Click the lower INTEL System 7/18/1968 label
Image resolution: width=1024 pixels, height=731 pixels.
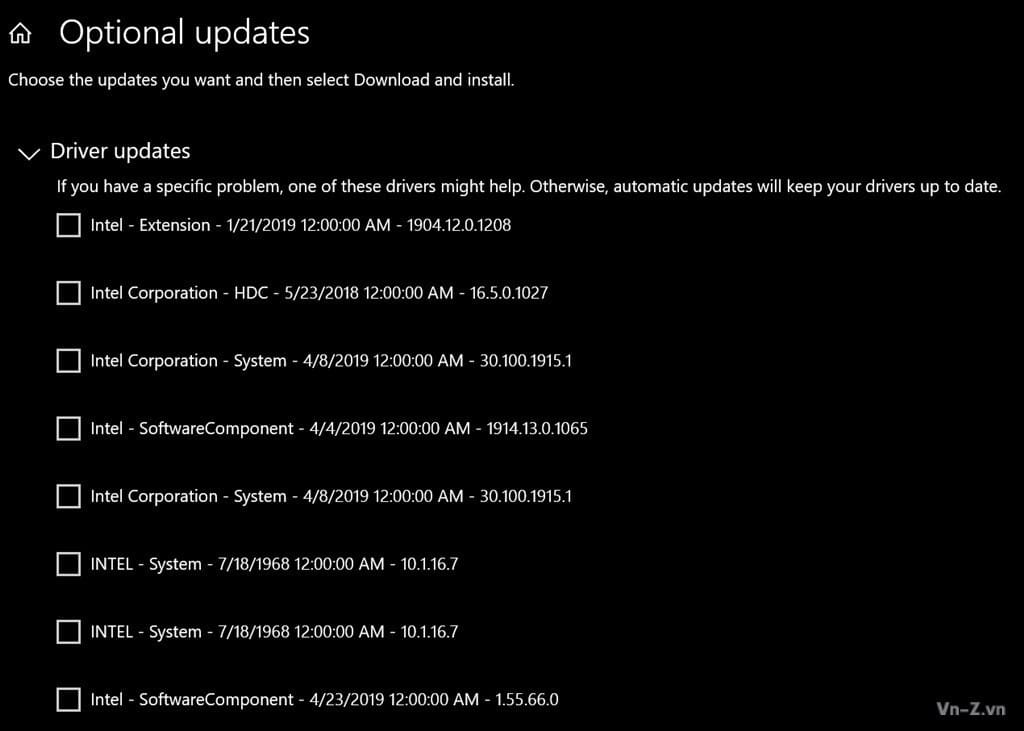pos(274,632)
